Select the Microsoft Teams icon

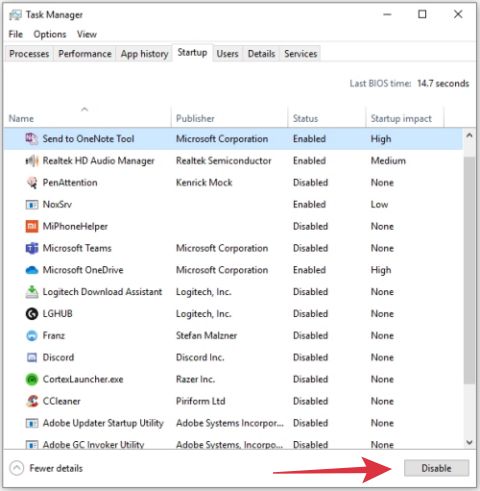(x=32, y=248)
